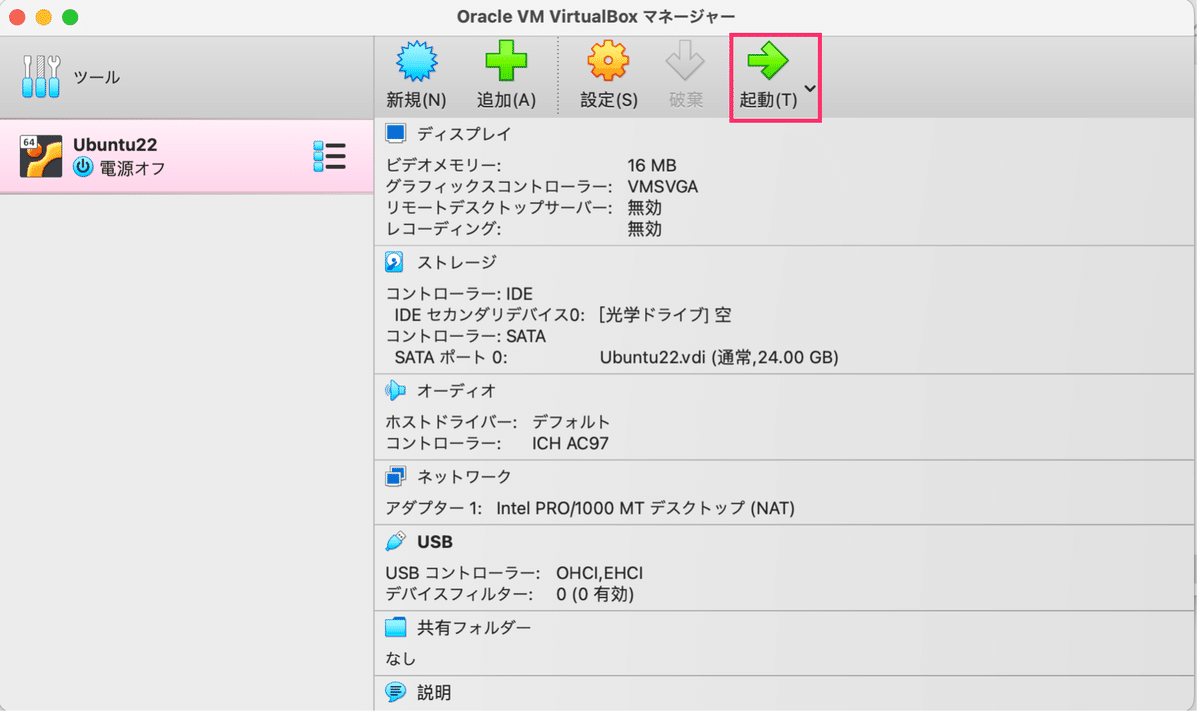The width and height of the screenshot is (1200, 712).
Task: Close the VirtualBox Manager window
Action: click(17, 17)
